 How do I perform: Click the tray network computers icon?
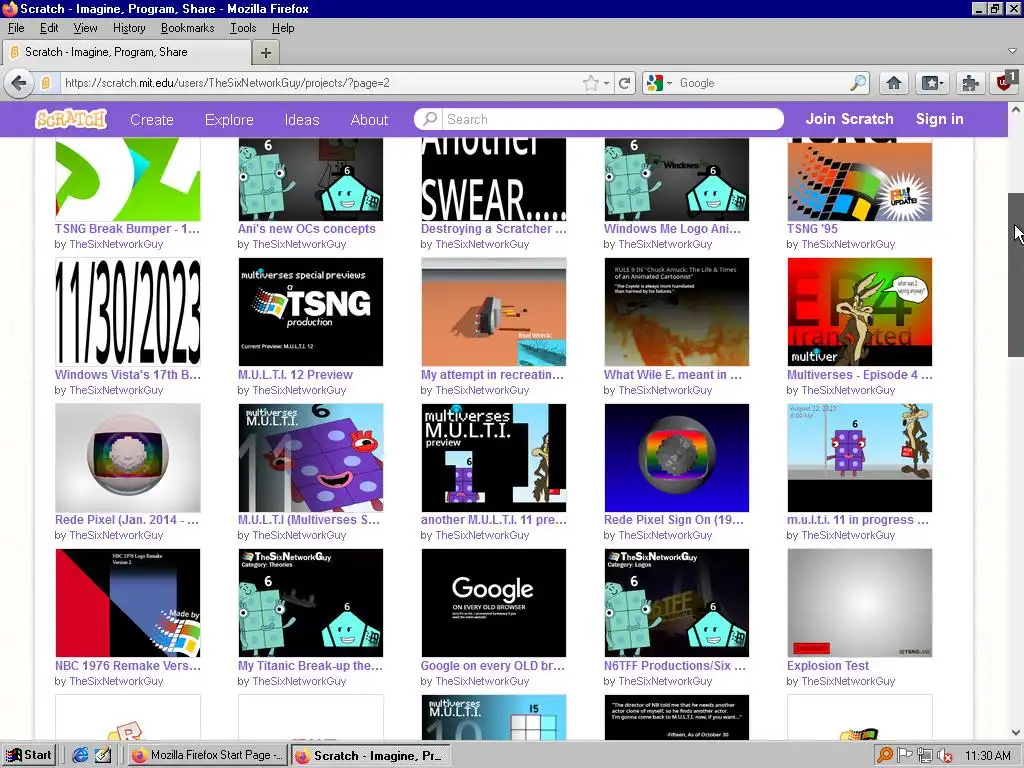[924, 756]
